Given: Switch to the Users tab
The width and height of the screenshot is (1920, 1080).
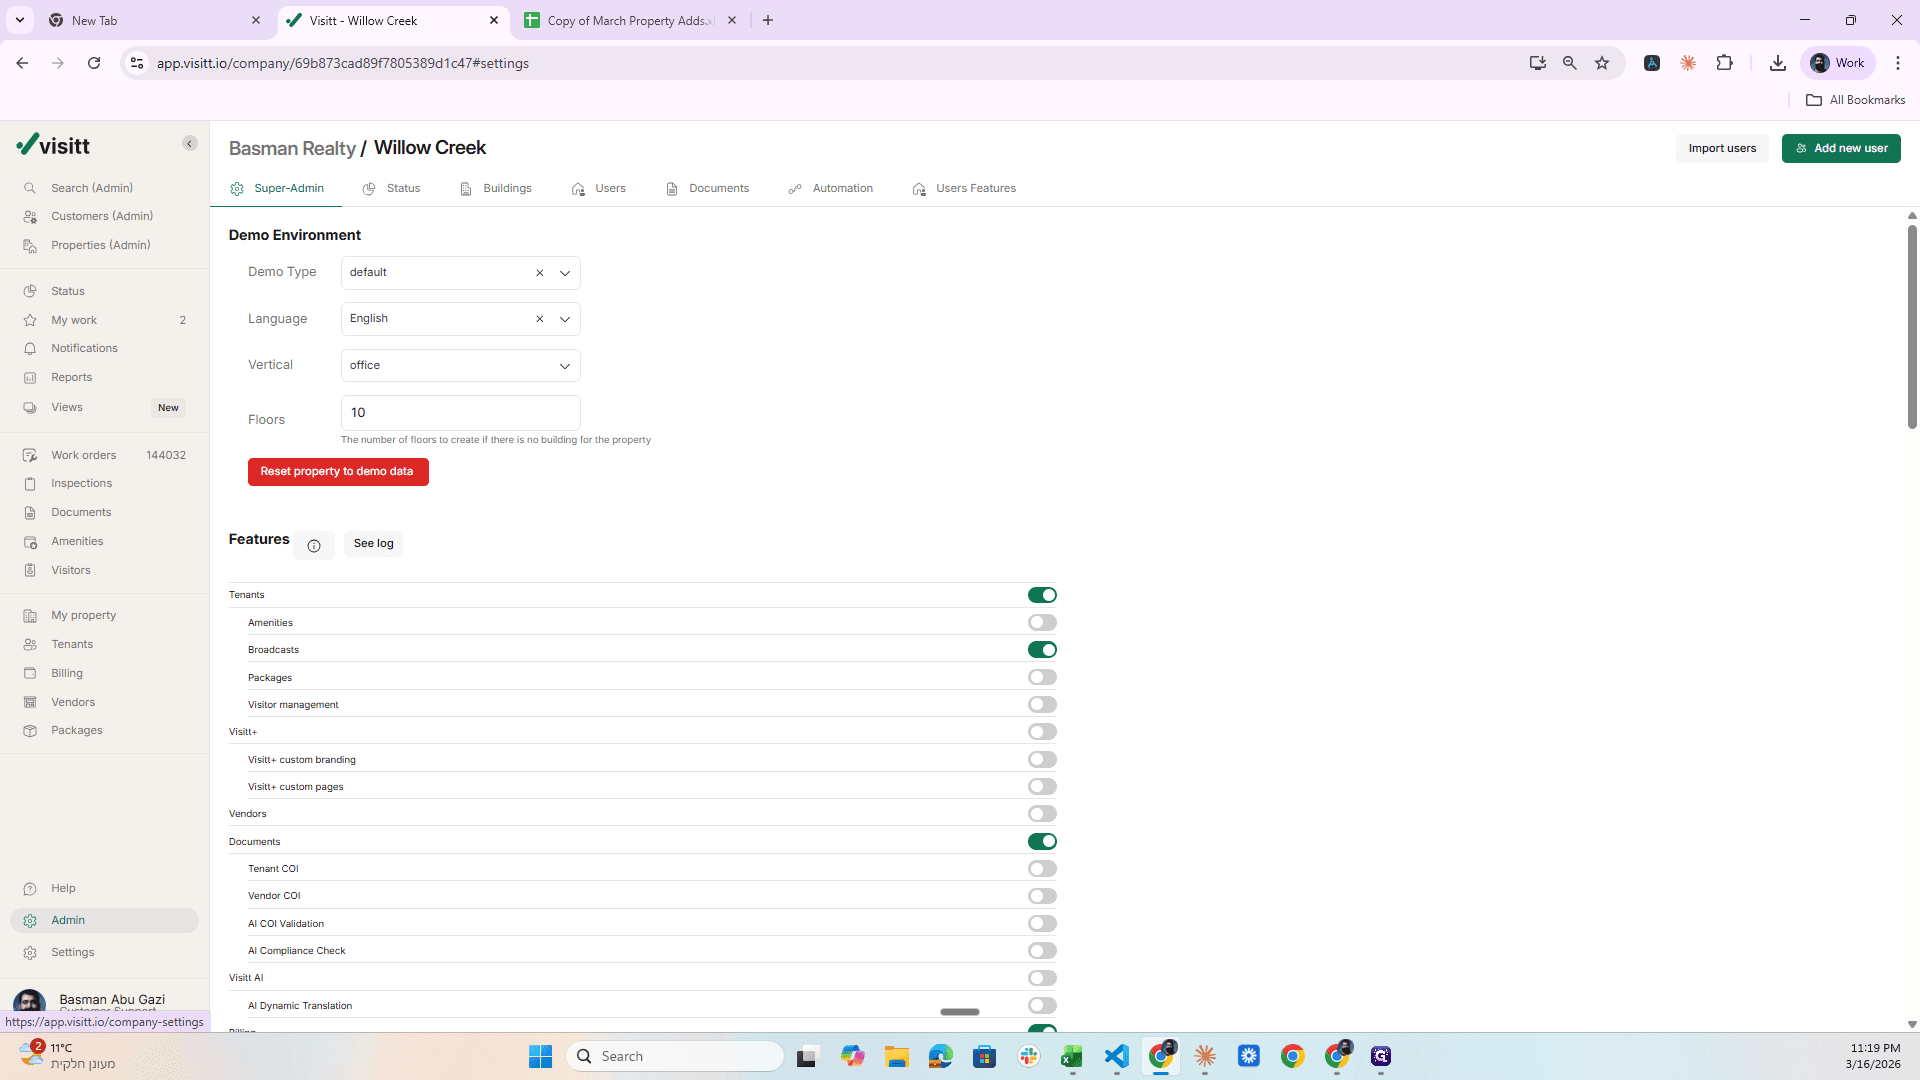Looking at the screenshot, I should pyautogui.click(x=599, y=188).
